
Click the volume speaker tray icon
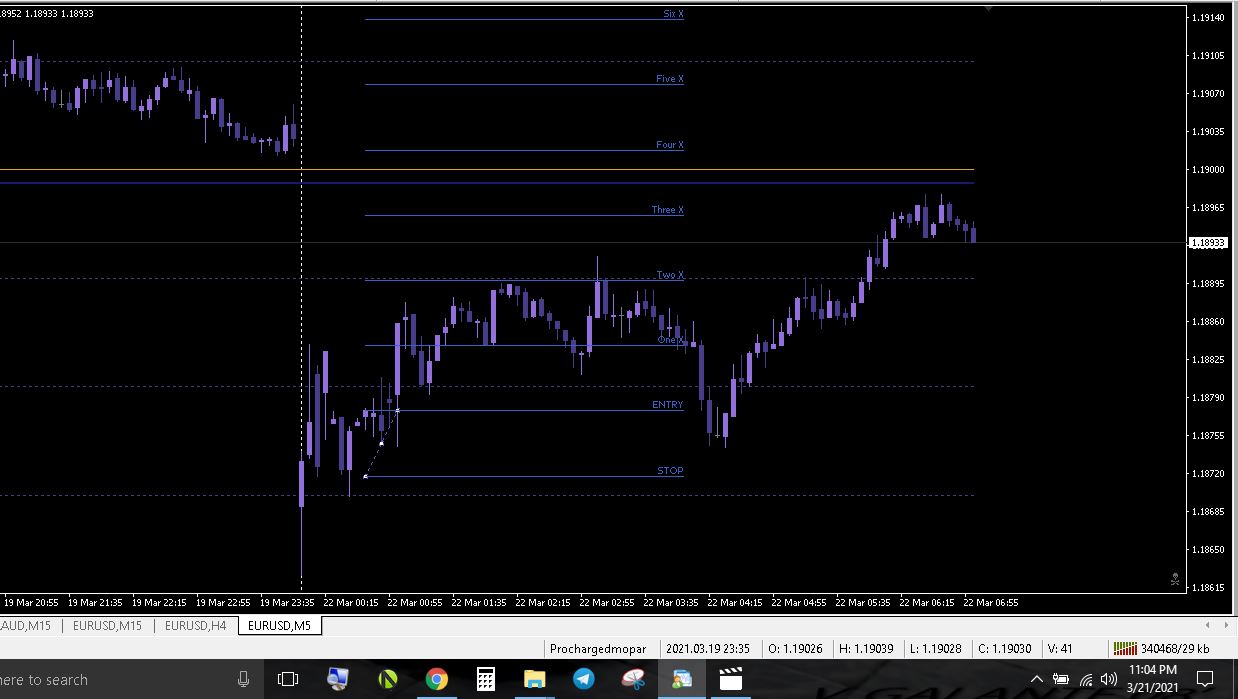click(1108, 680)
